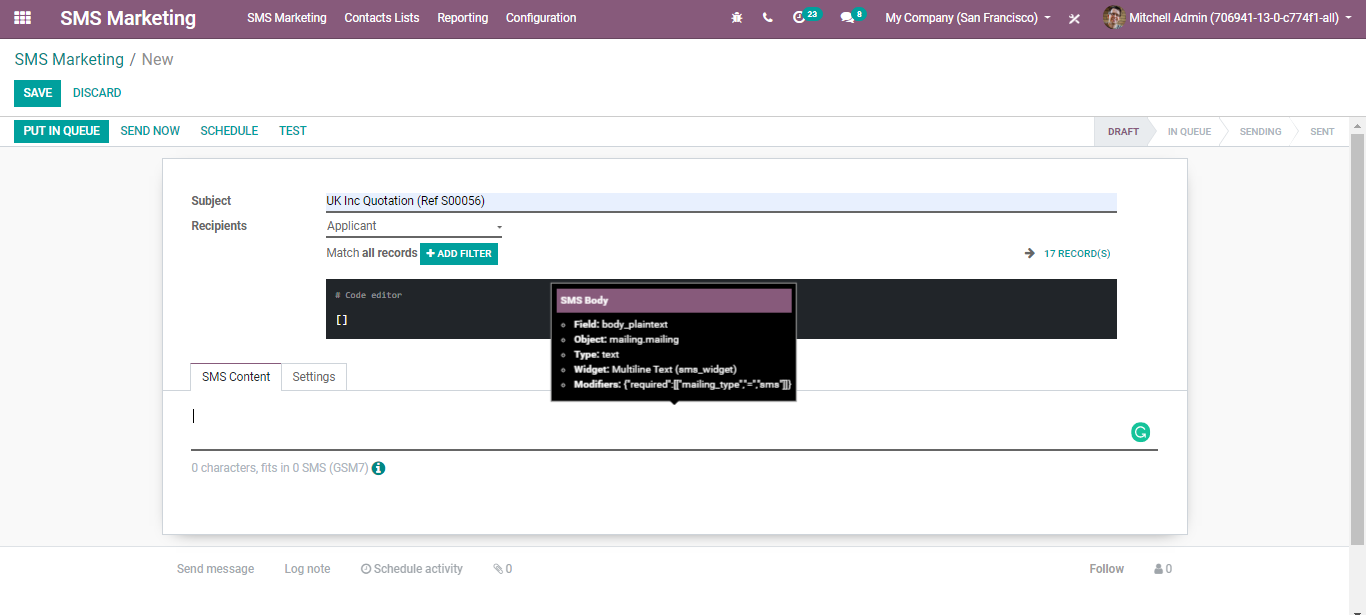Click the DISCARD button

97,93
